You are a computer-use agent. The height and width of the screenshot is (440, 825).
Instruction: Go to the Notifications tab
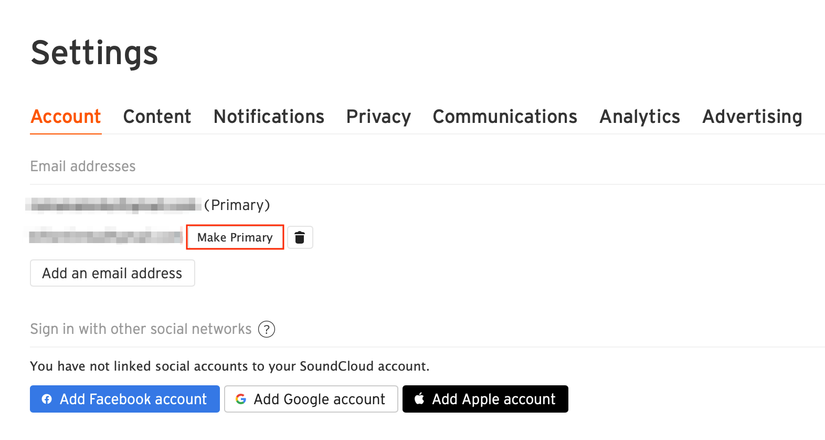(269, 116)
